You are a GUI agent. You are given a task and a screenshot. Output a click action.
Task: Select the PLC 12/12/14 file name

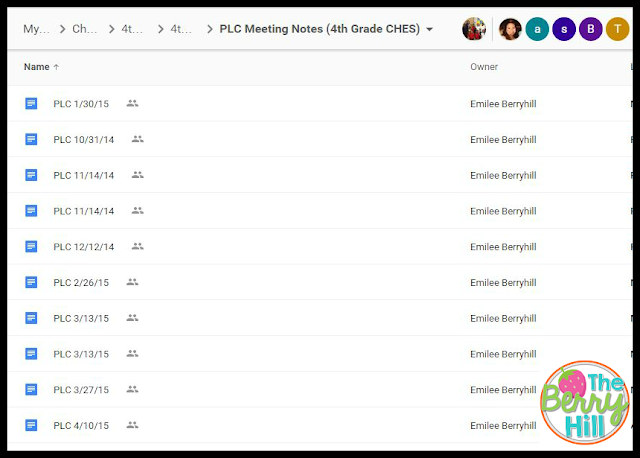tap(83, 246)
